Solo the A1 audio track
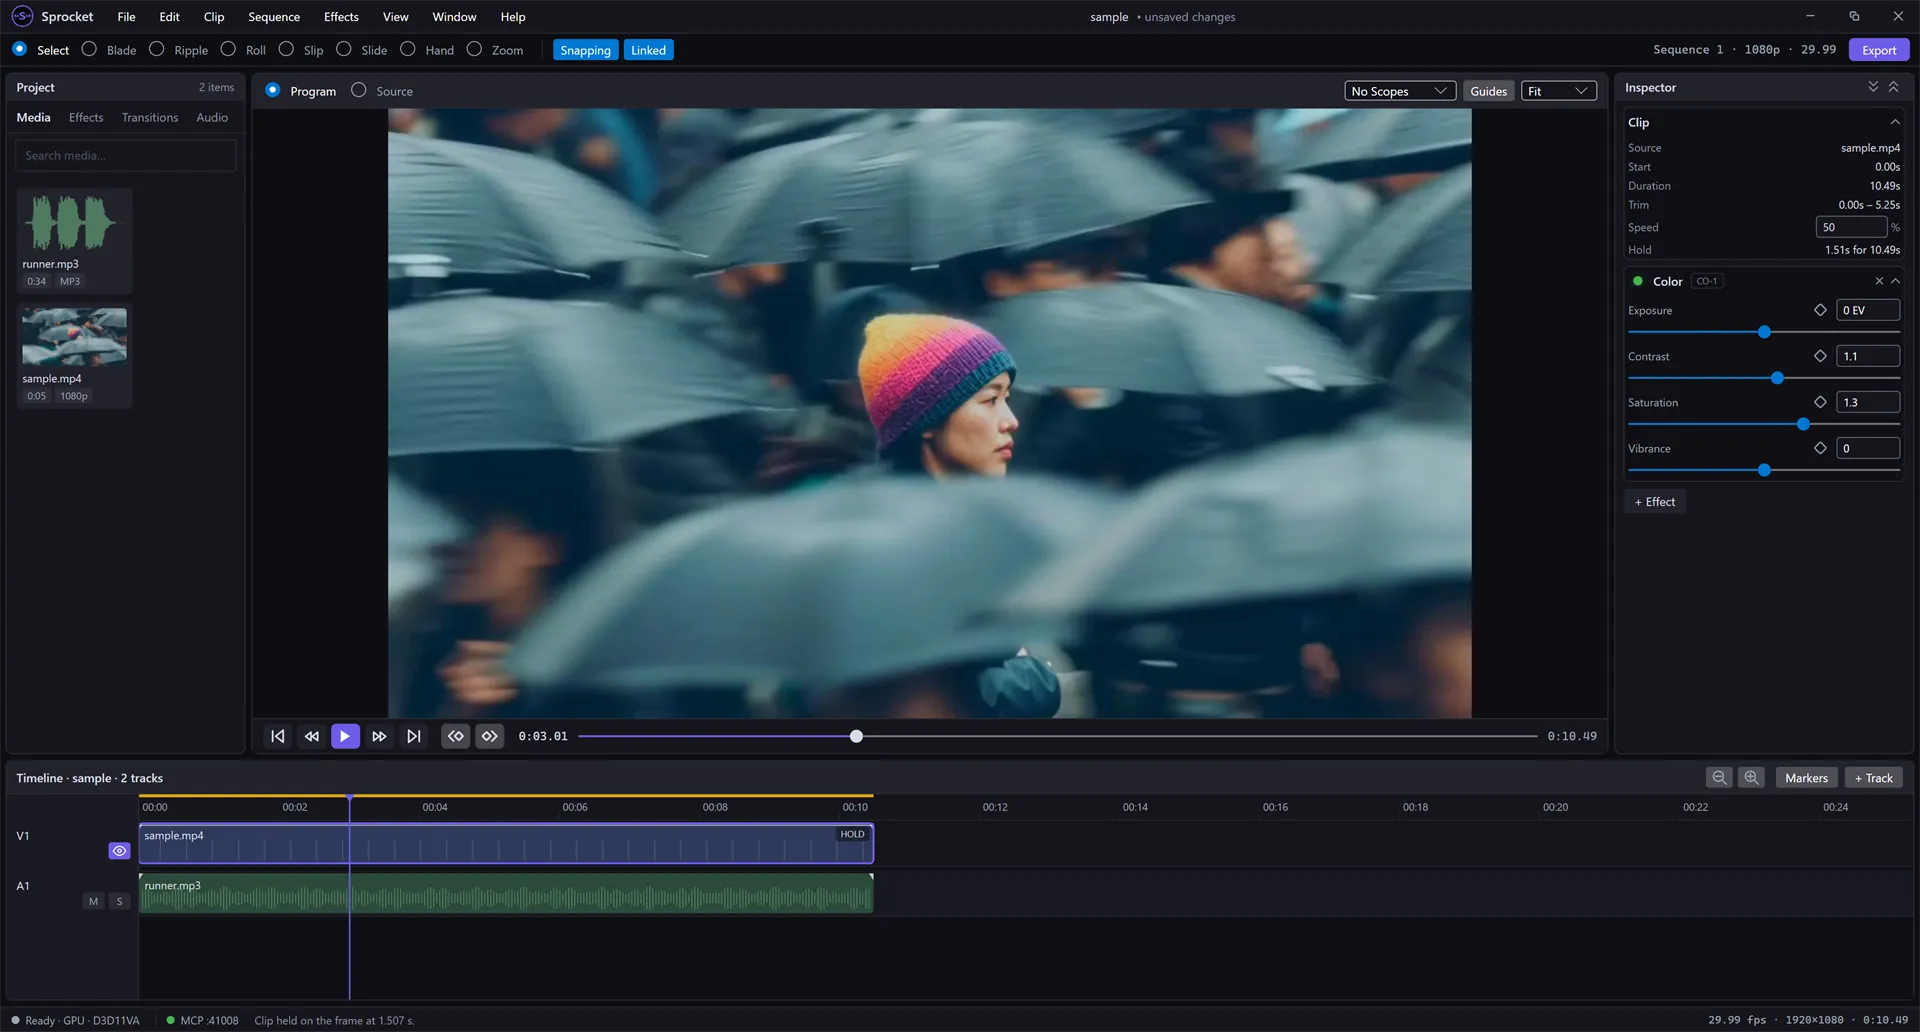The height and width of the screenshot is (1032, 1920). [120, 902]
